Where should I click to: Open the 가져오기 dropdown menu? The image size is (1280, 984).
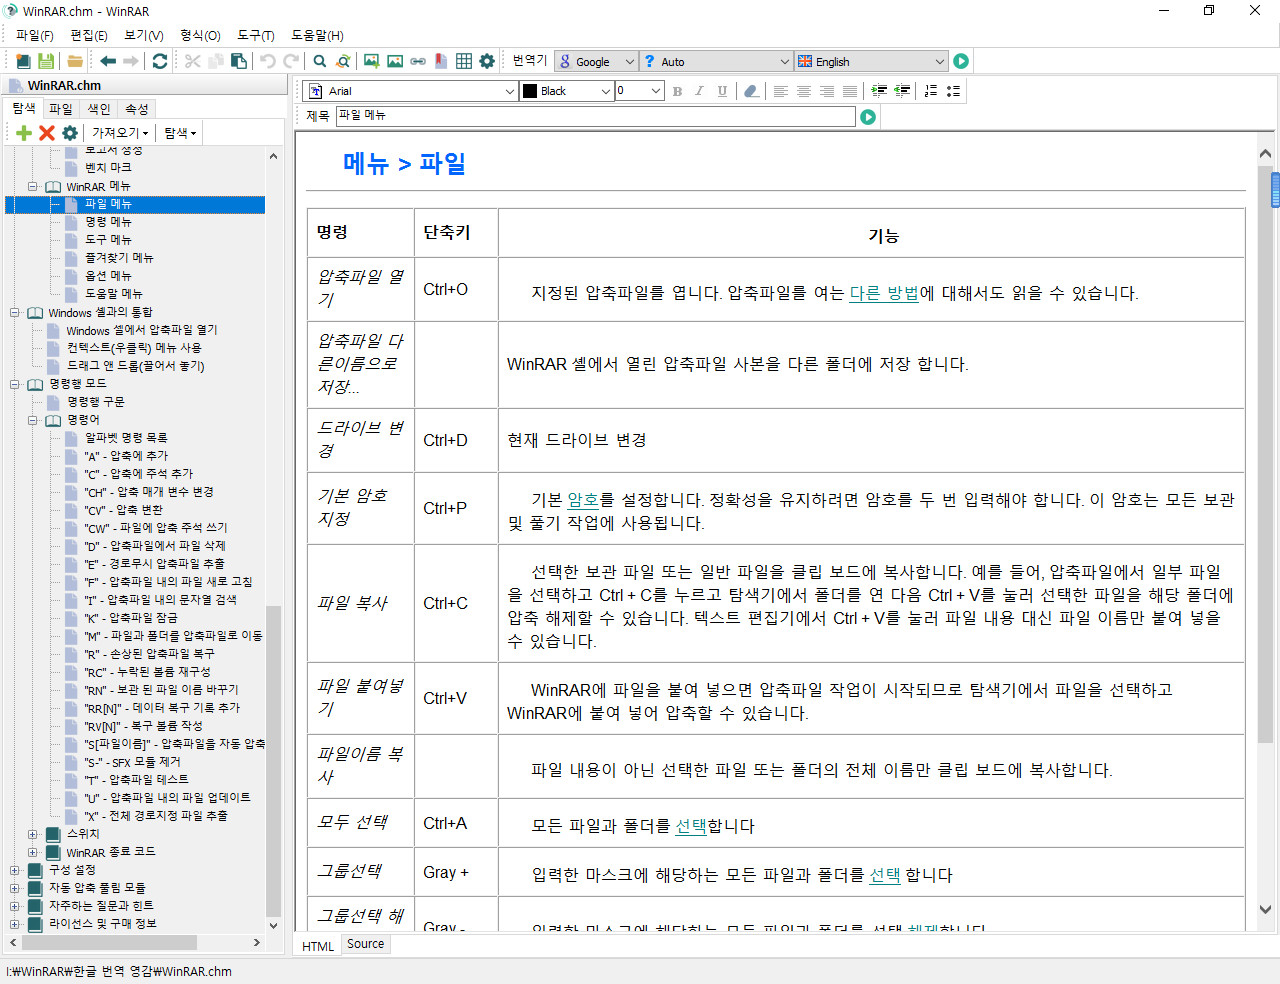coord(120,132)
